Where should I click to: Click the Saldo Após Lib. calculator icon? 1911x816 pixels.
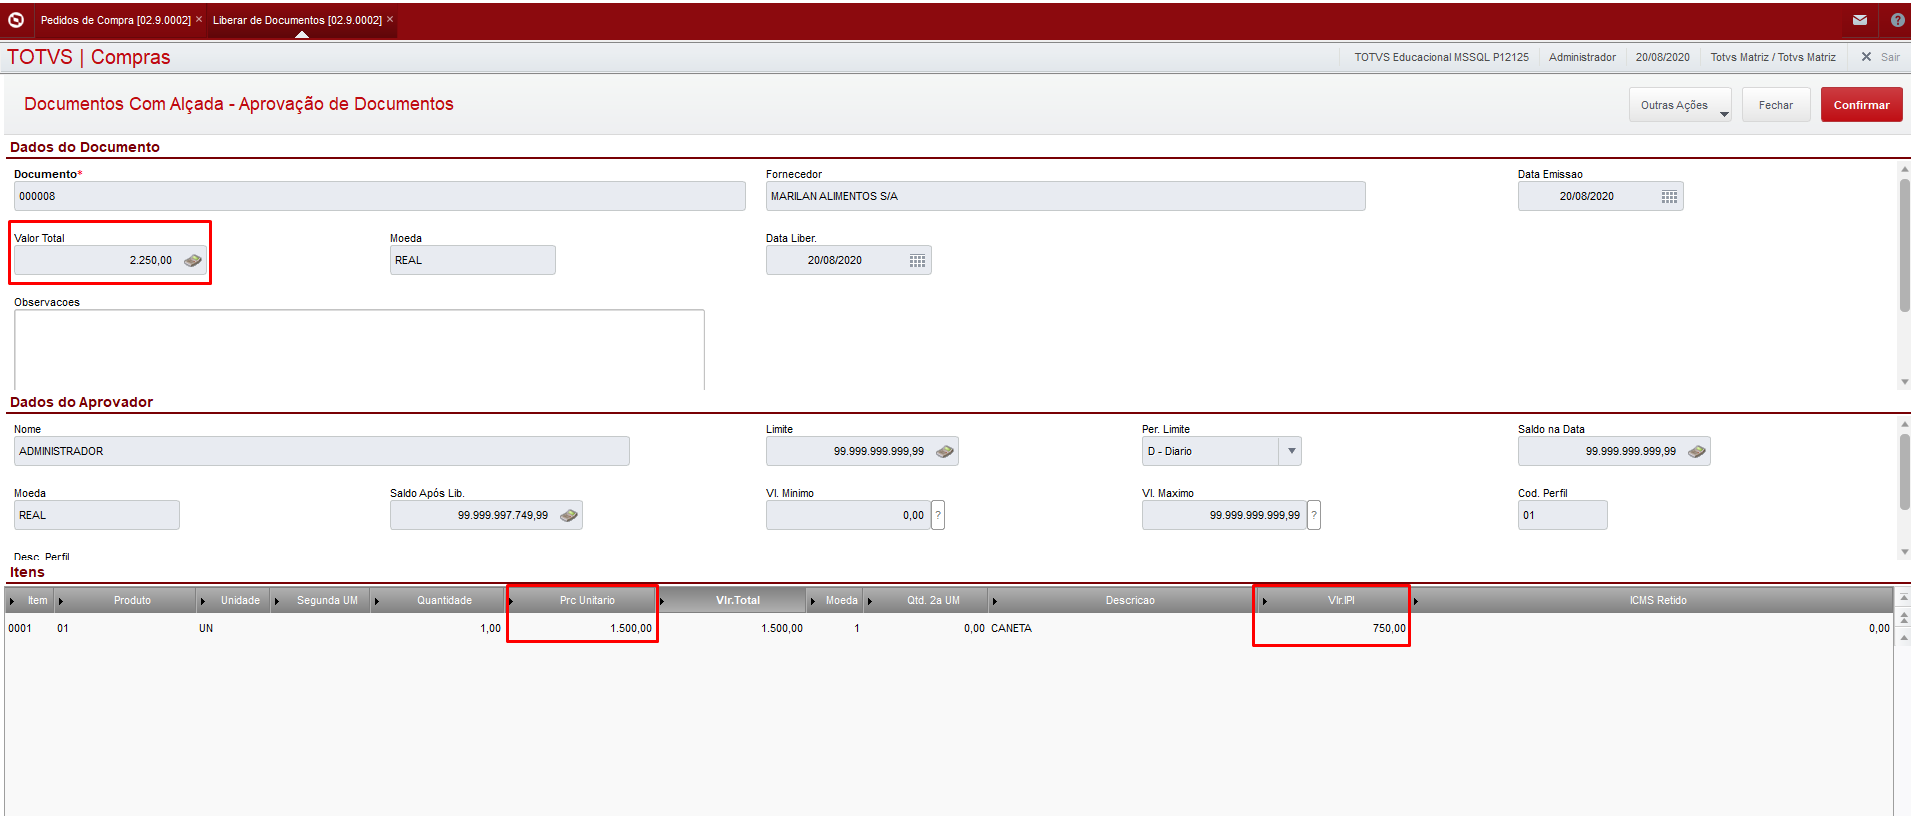(569, 515)
